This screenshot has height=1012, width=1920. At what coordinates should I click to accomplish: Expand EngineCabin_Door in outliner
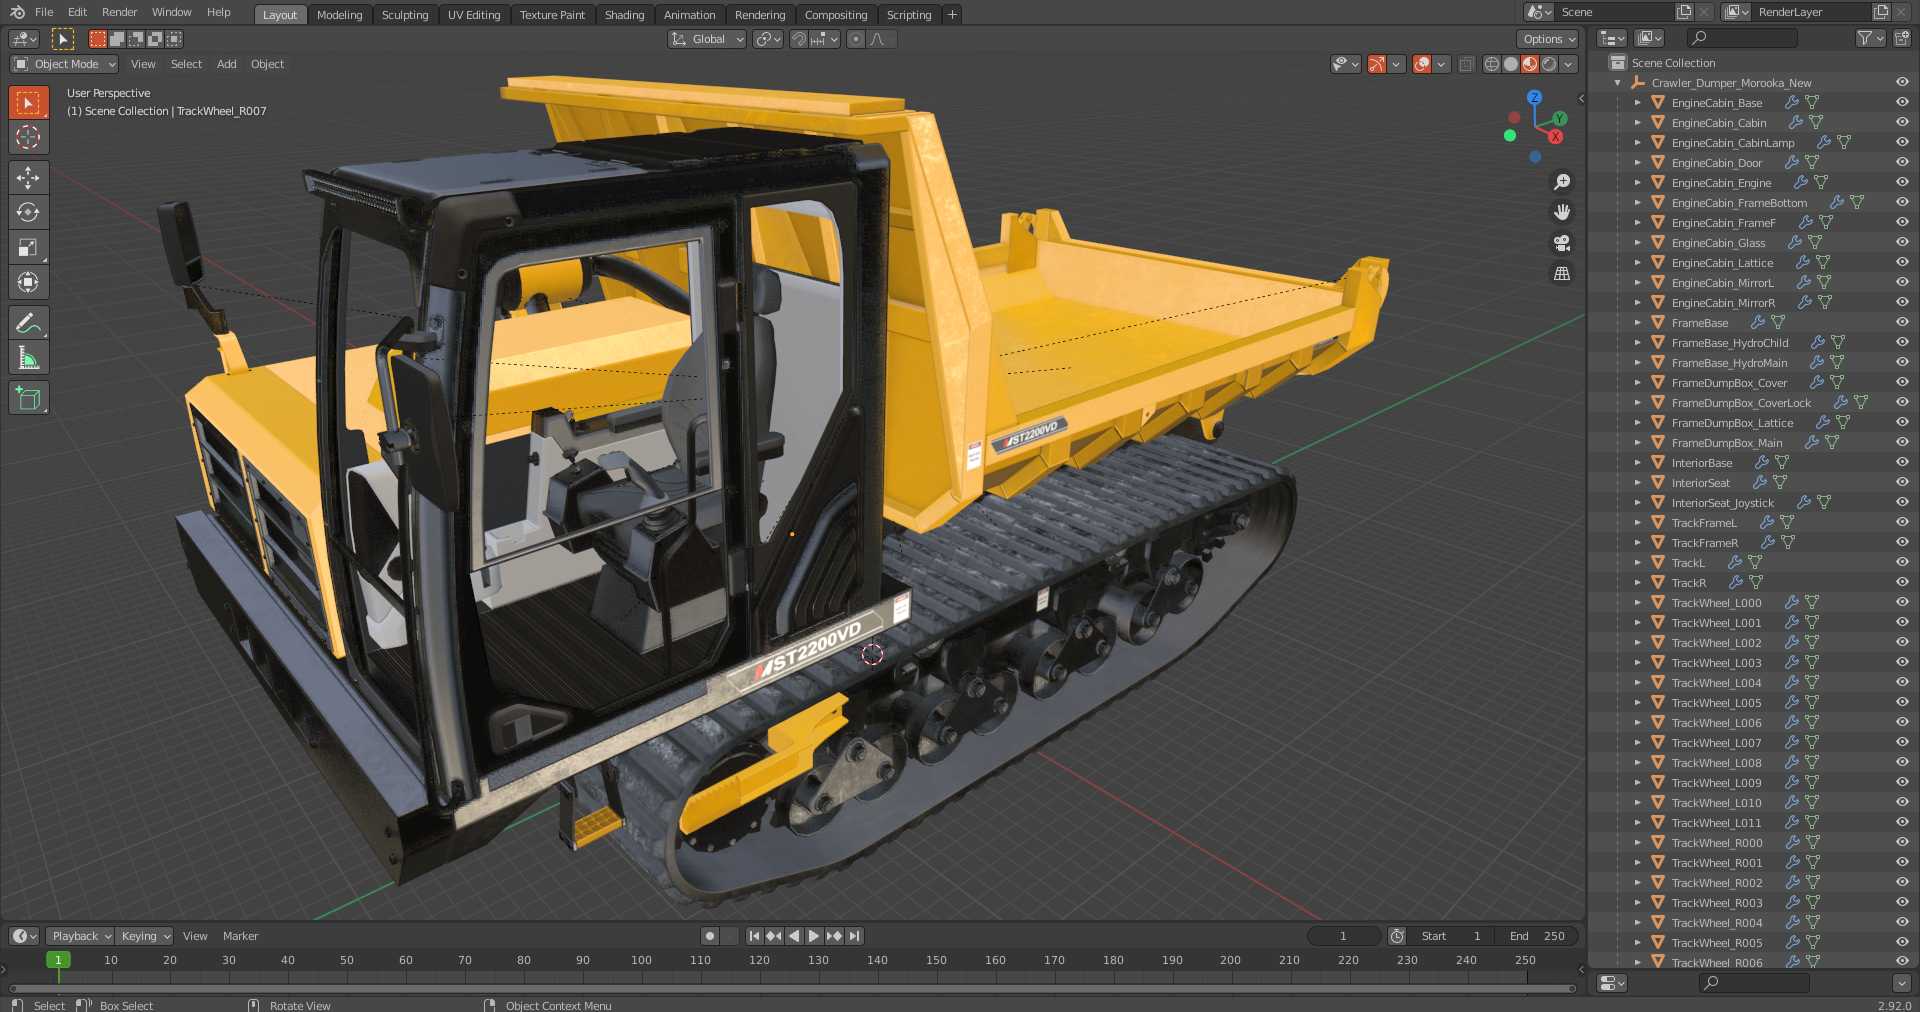(1637, 163)
